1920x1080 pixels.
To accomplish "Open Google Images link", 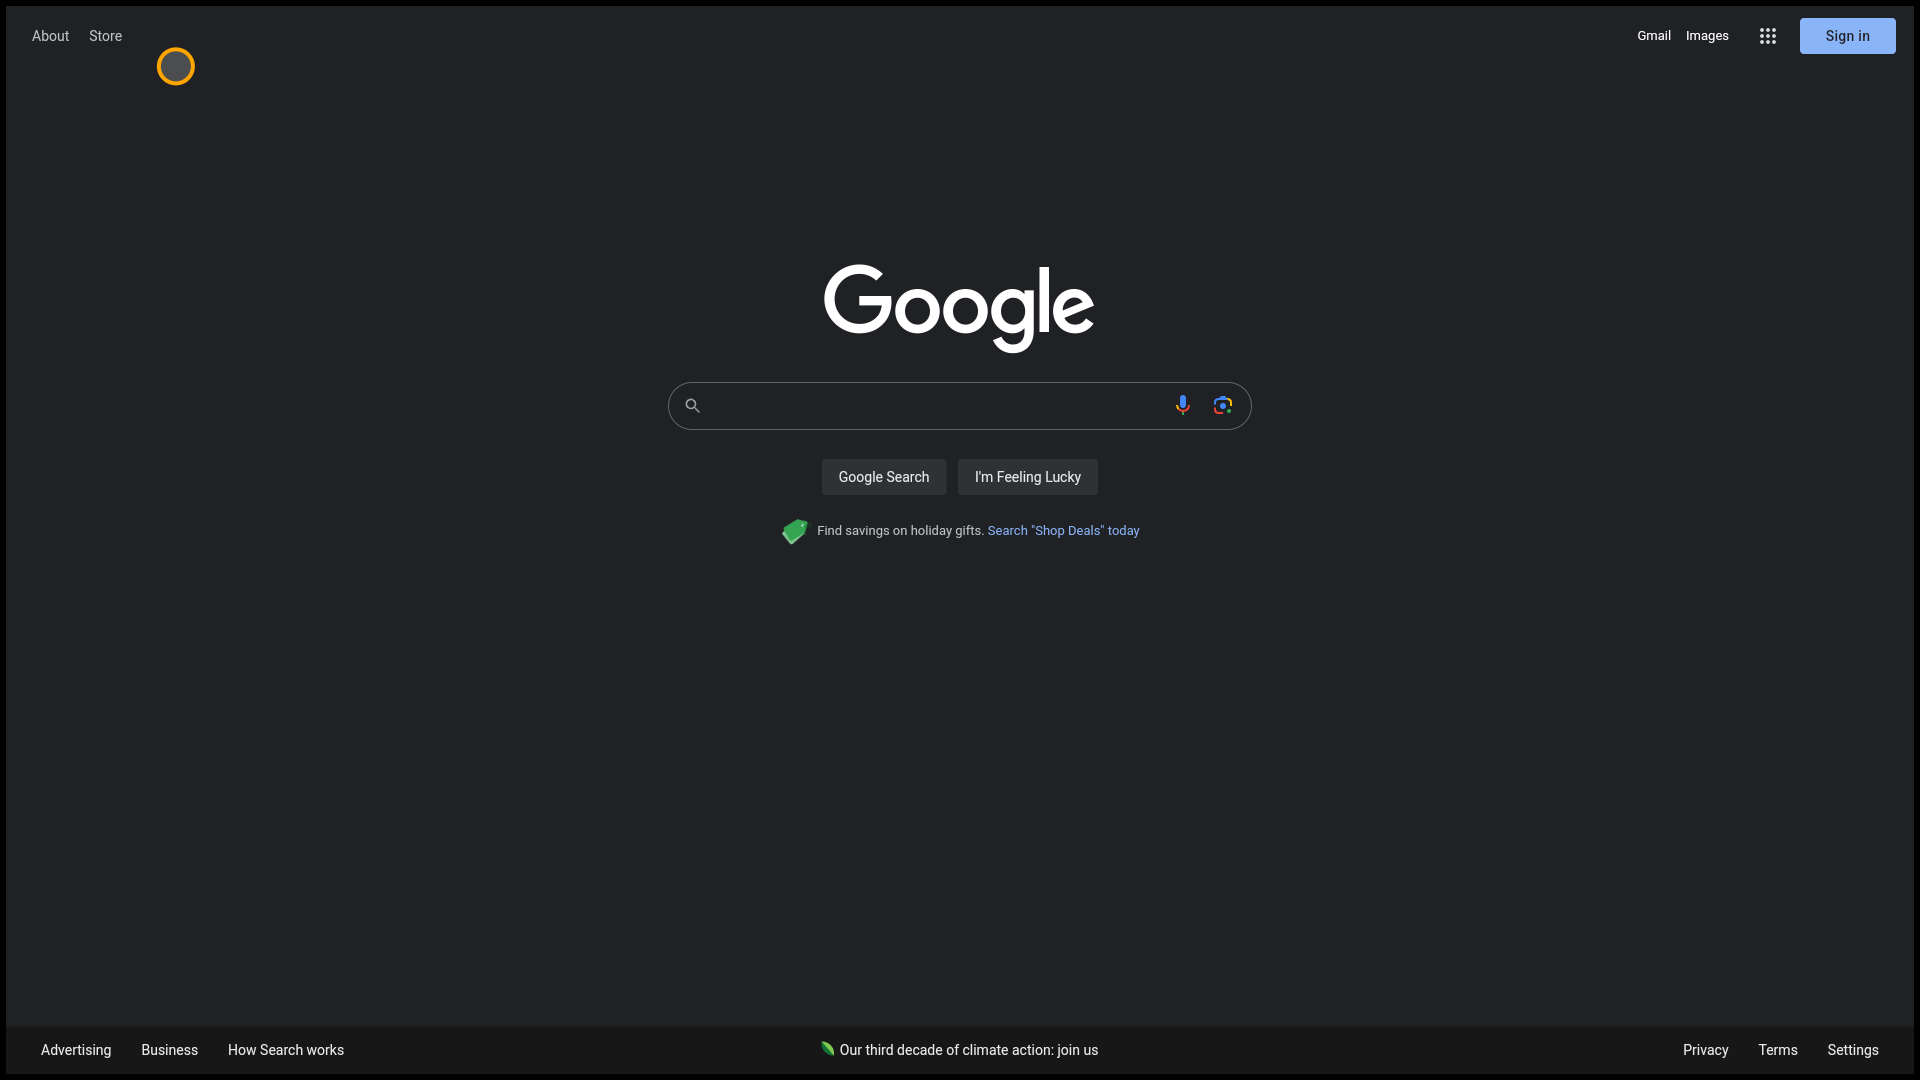I will (1707, 36).
